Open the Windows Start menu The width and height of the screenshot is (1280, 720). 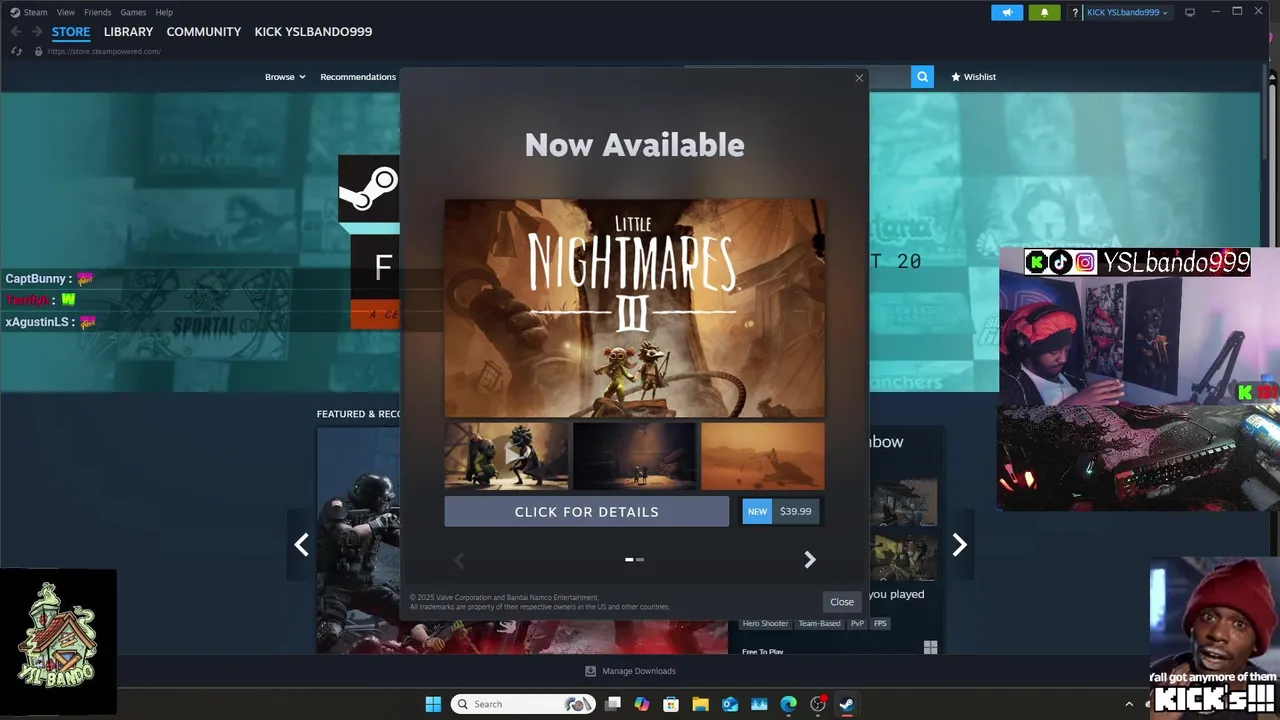click(433, 704)
